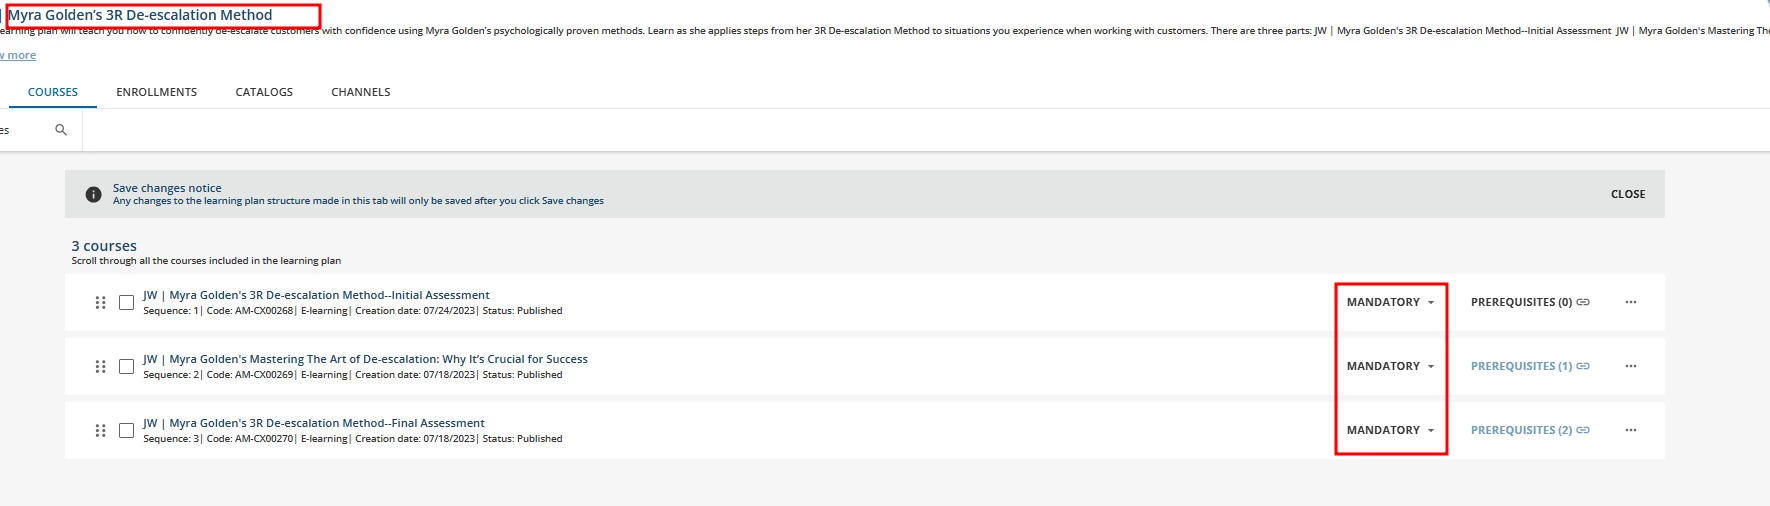Expand Mandatory dropdown for Final Assessment
This screenshot has height=506, width=1770.
(x=1390, y=430)
